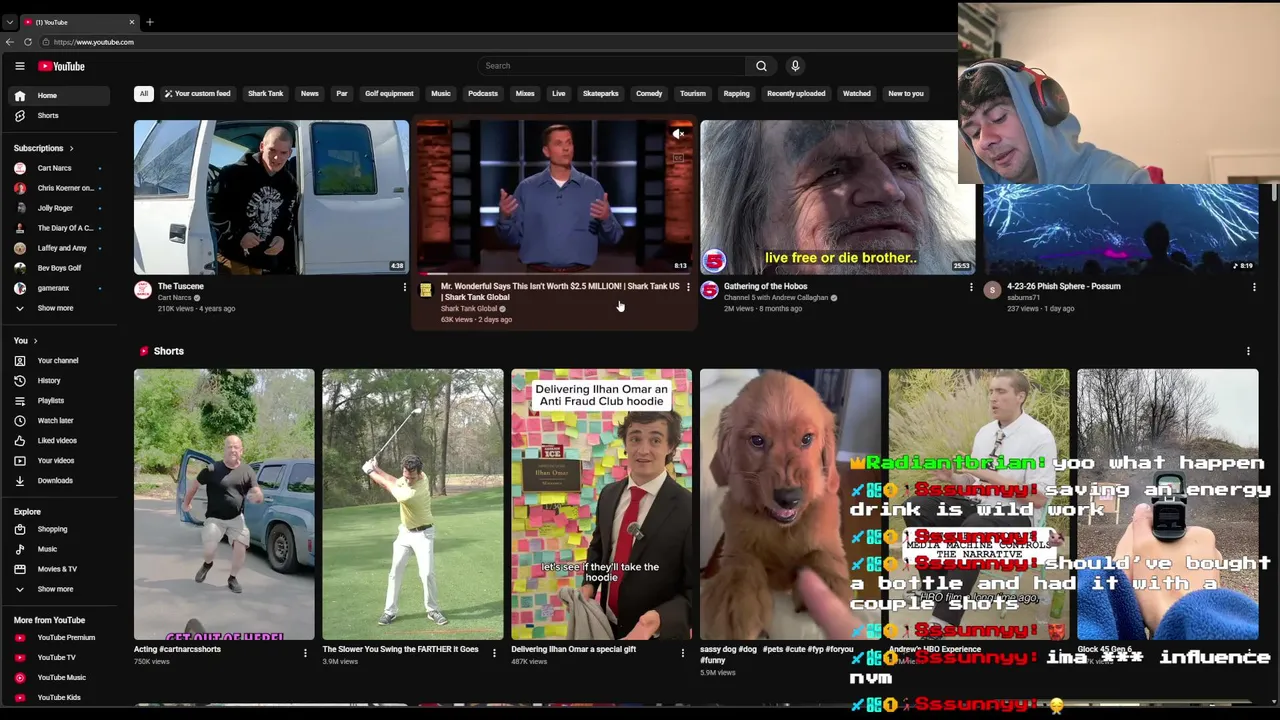This screenshot has width=1280, height=720.
Task: Open Playlists in the sidebar
Action: 60,400
